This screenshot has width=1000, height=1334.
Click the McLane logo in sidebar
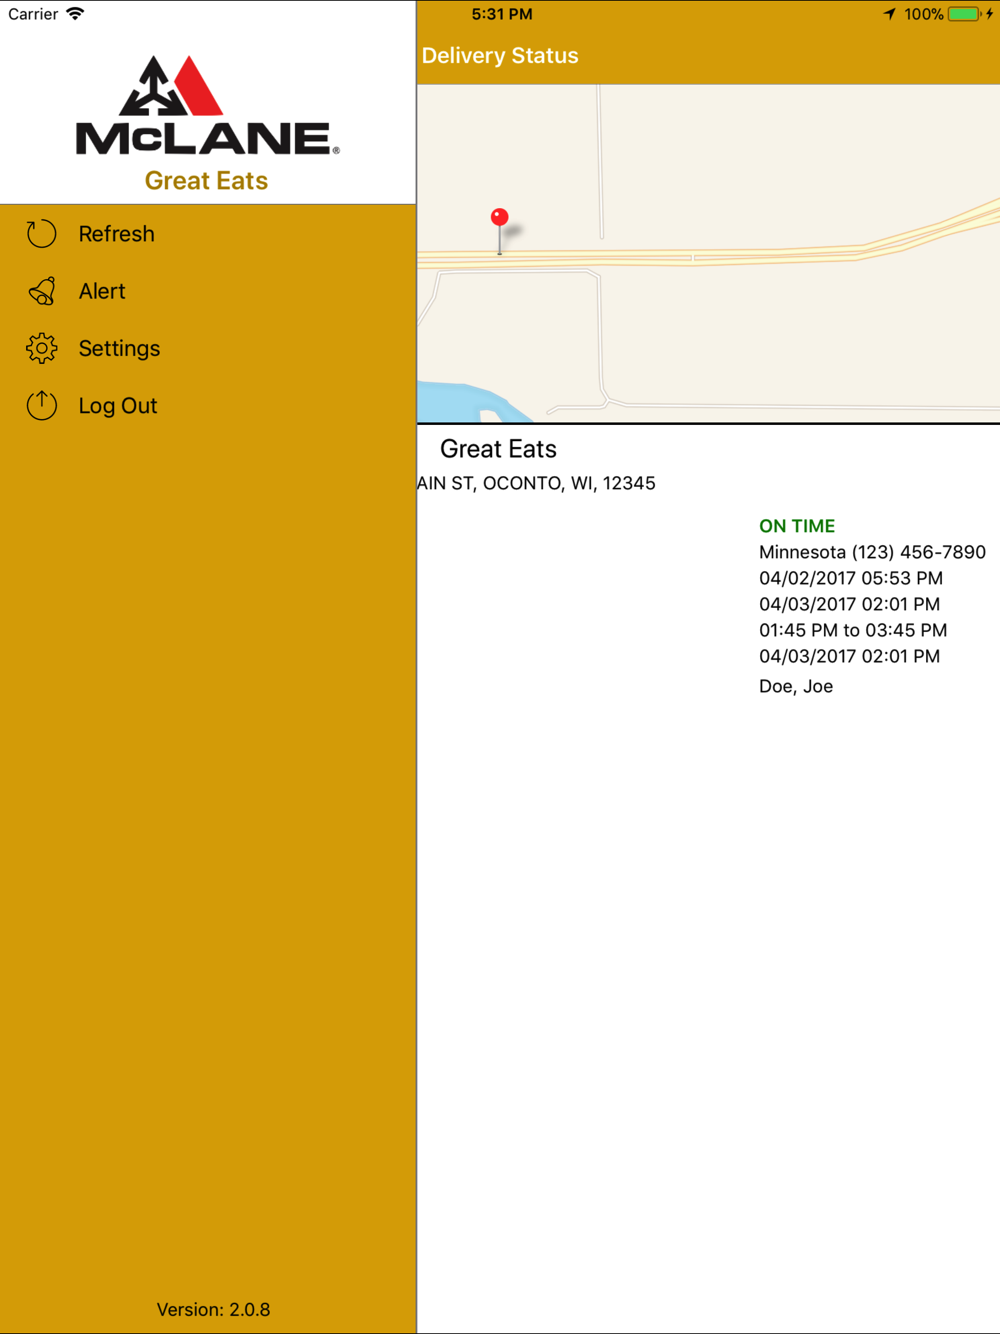point(207,105)
